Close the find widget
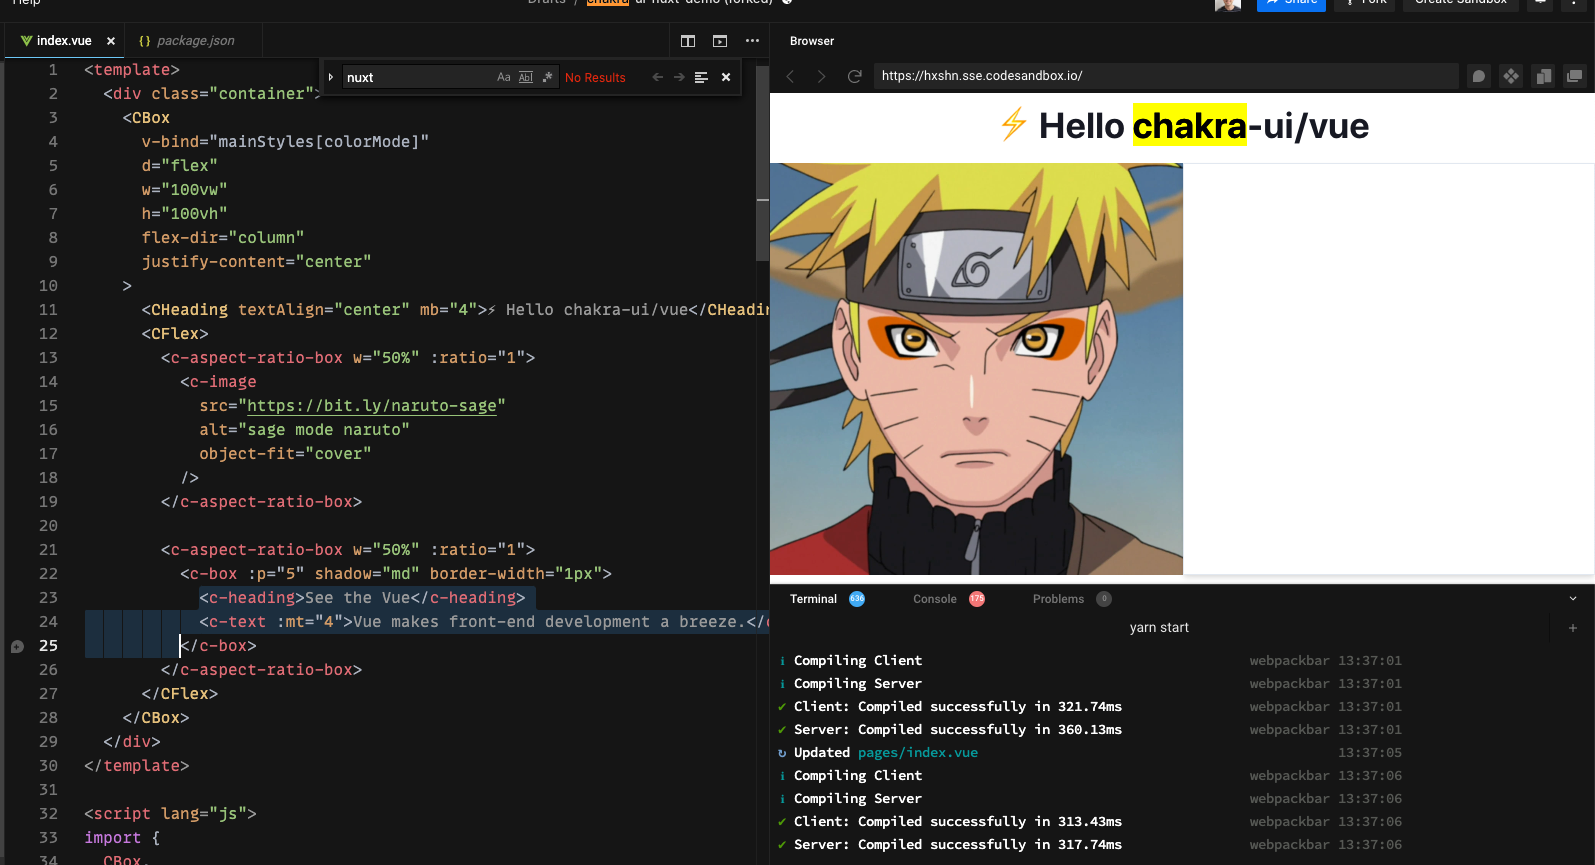 (x=726, y=77)
